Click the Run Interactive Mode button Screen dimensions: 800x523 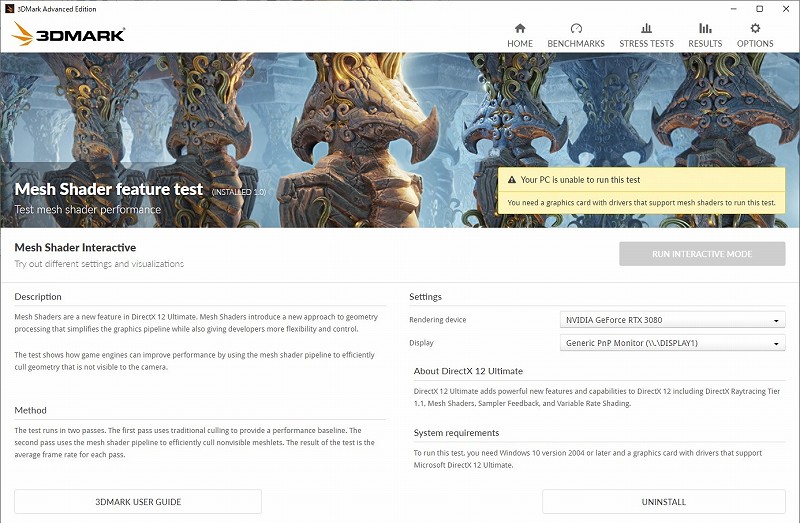pyautogui.click(x=702, y=254)
